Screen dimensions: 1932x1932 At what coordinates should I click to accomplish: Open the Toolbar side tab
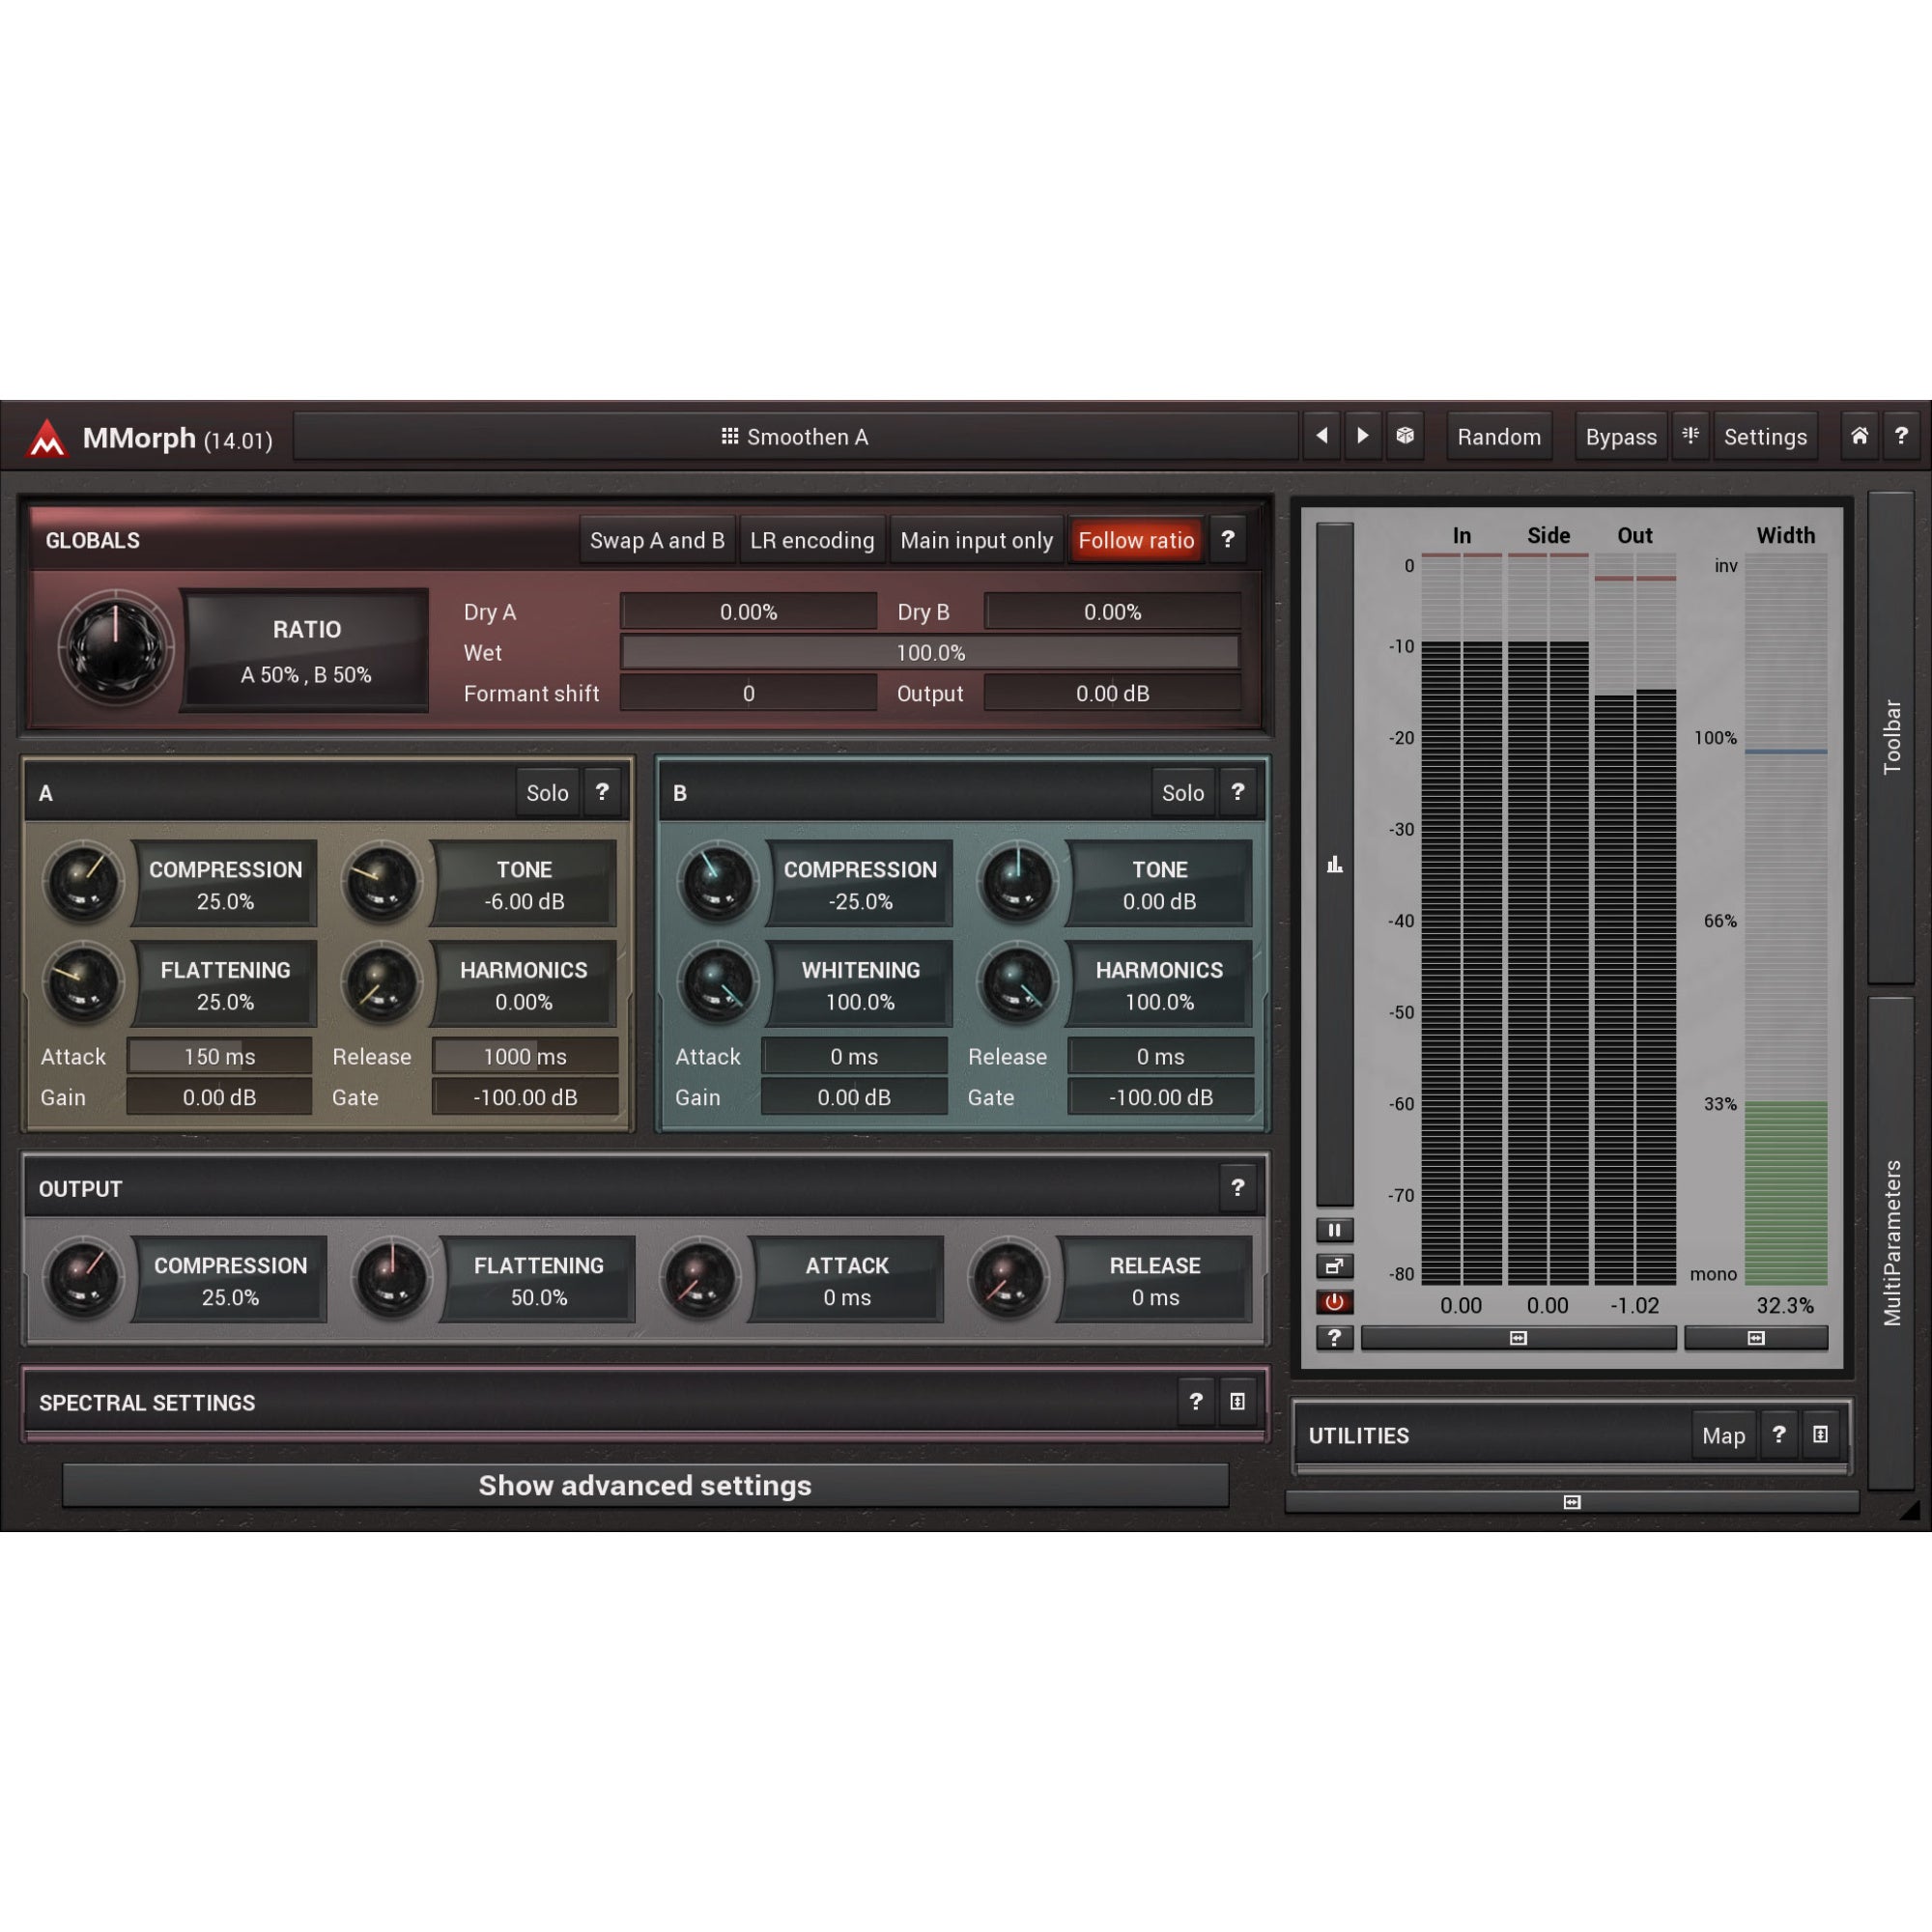(1891, 737)
